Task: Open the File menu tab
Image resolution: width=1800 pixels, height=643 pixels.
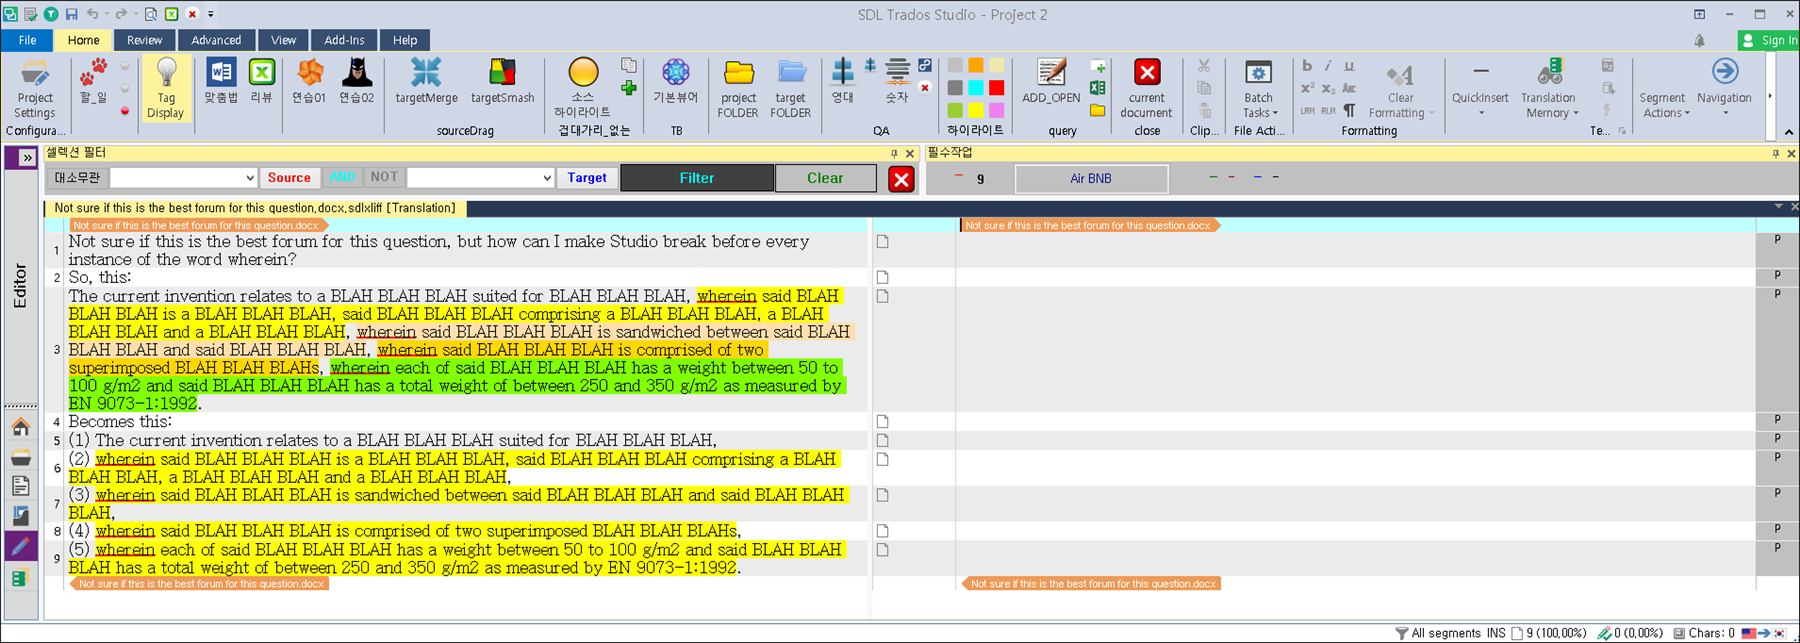Action: [27, 40]
